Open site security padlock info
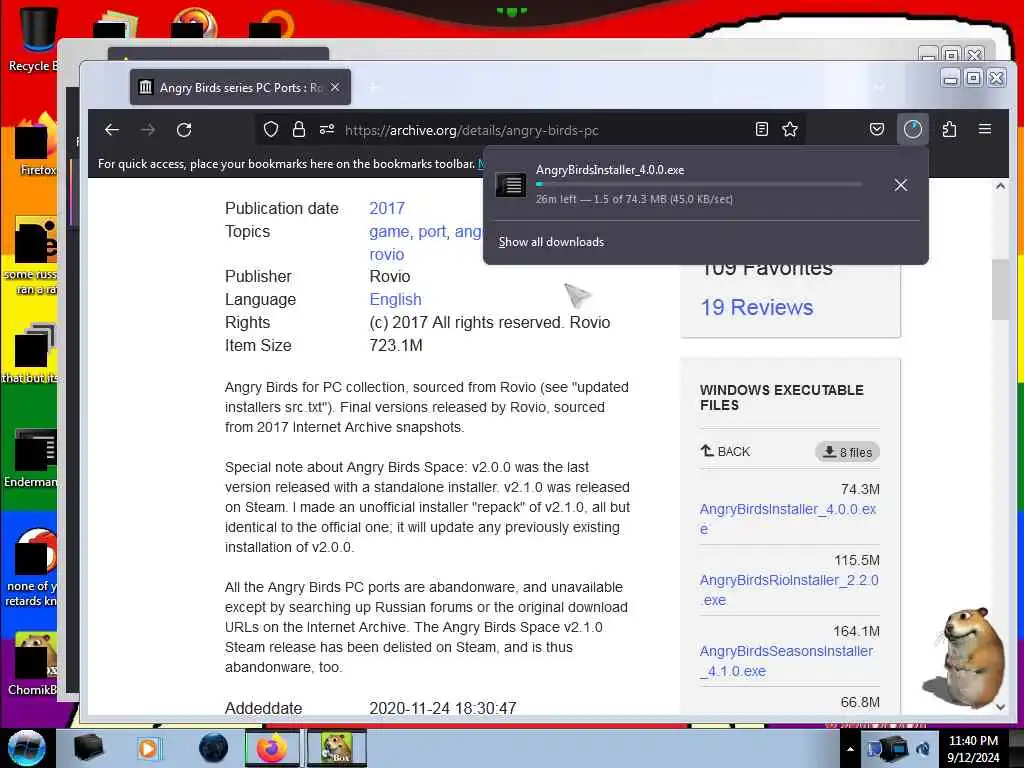 click(x=299, y=129)
